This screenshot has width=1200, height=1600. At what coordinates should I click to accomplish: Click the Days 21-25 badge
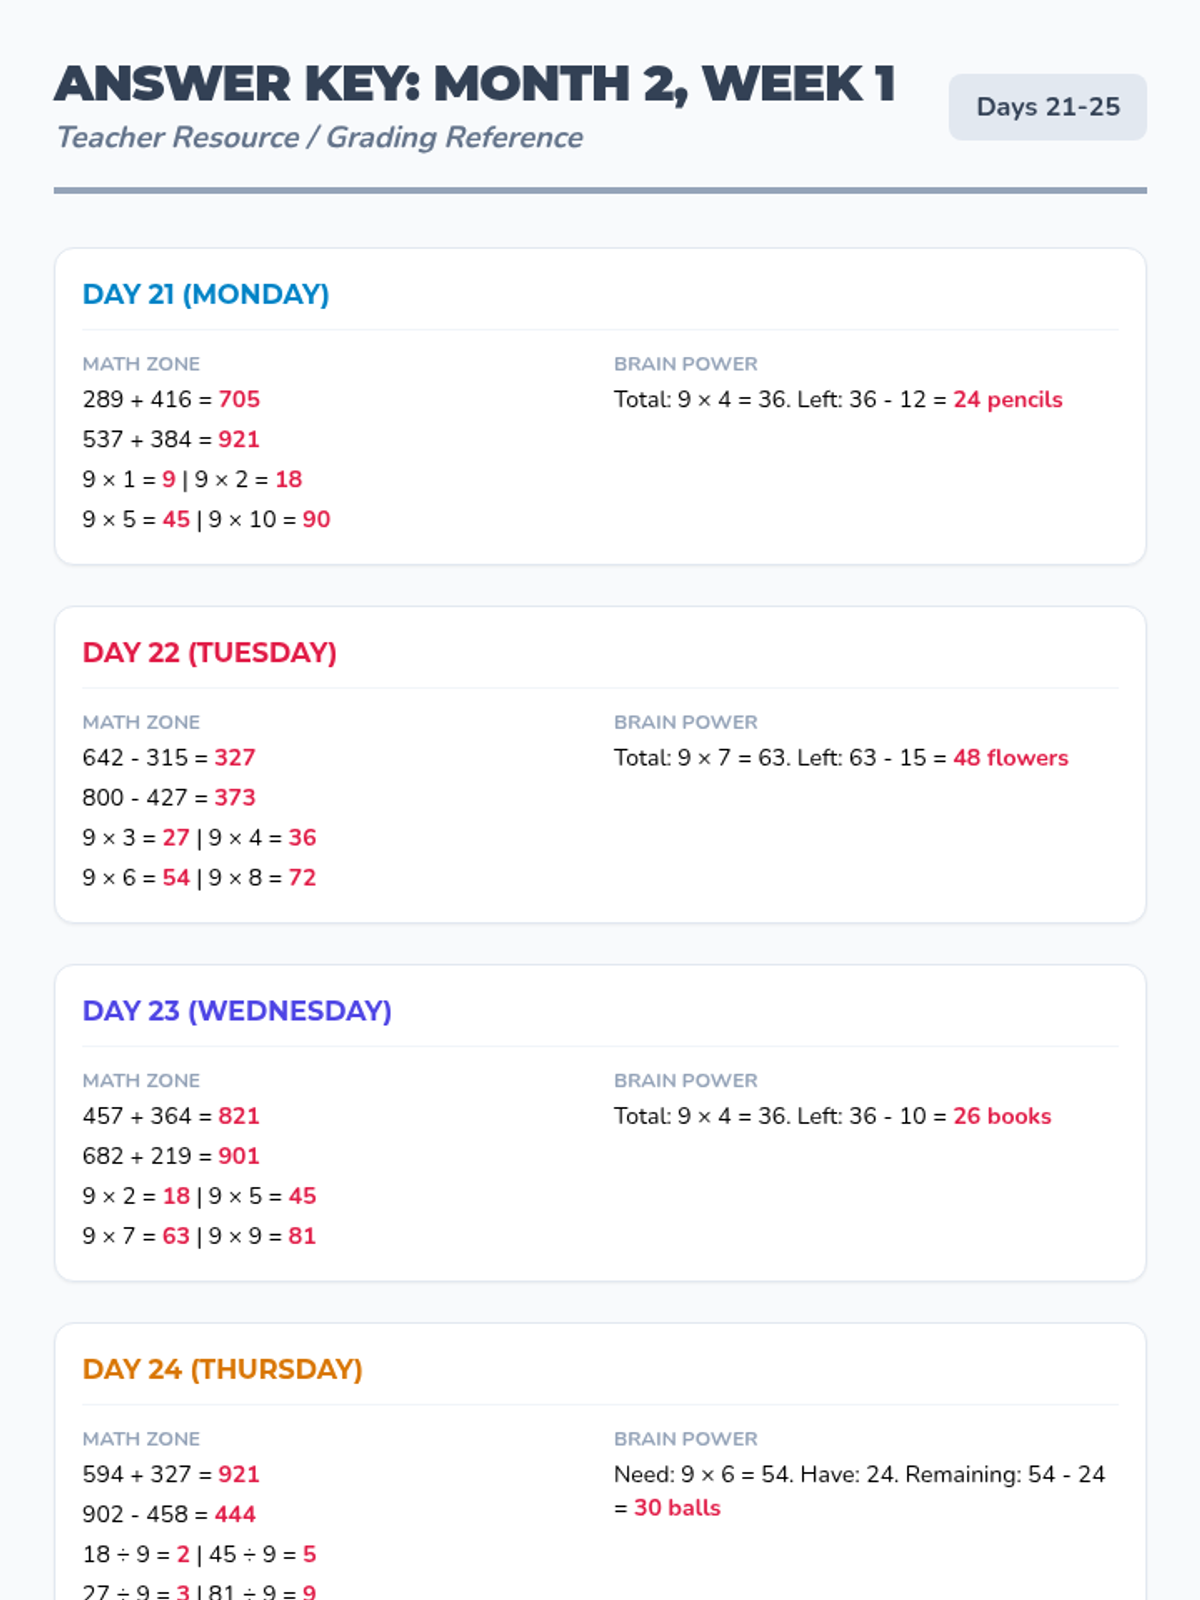pyautogui.click(x=1047, y=107)
